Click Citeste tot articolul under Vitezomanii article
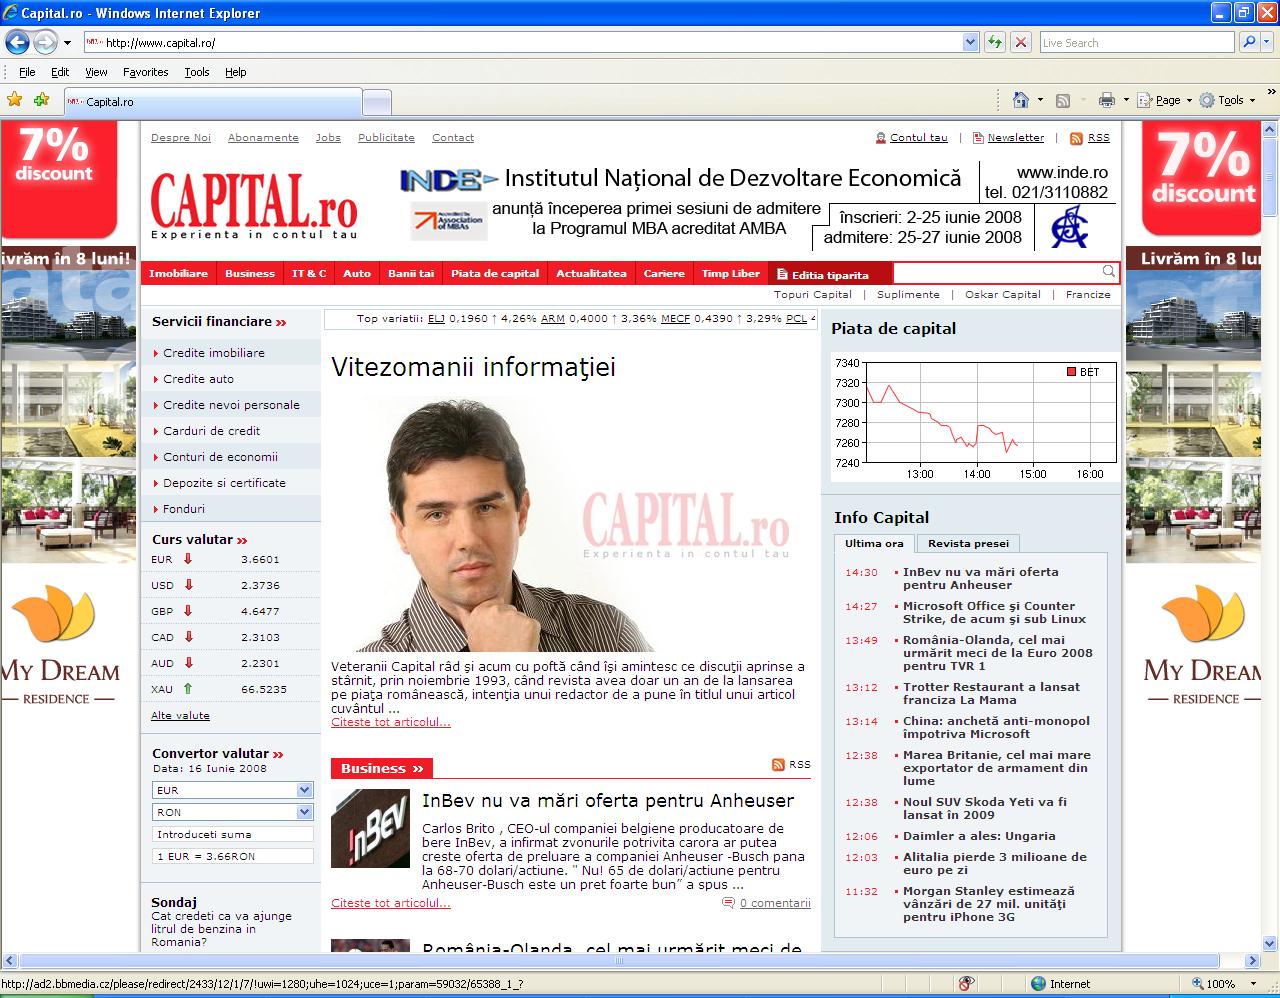This screenshot has height=998, width=1280. (x=390, y=722)
